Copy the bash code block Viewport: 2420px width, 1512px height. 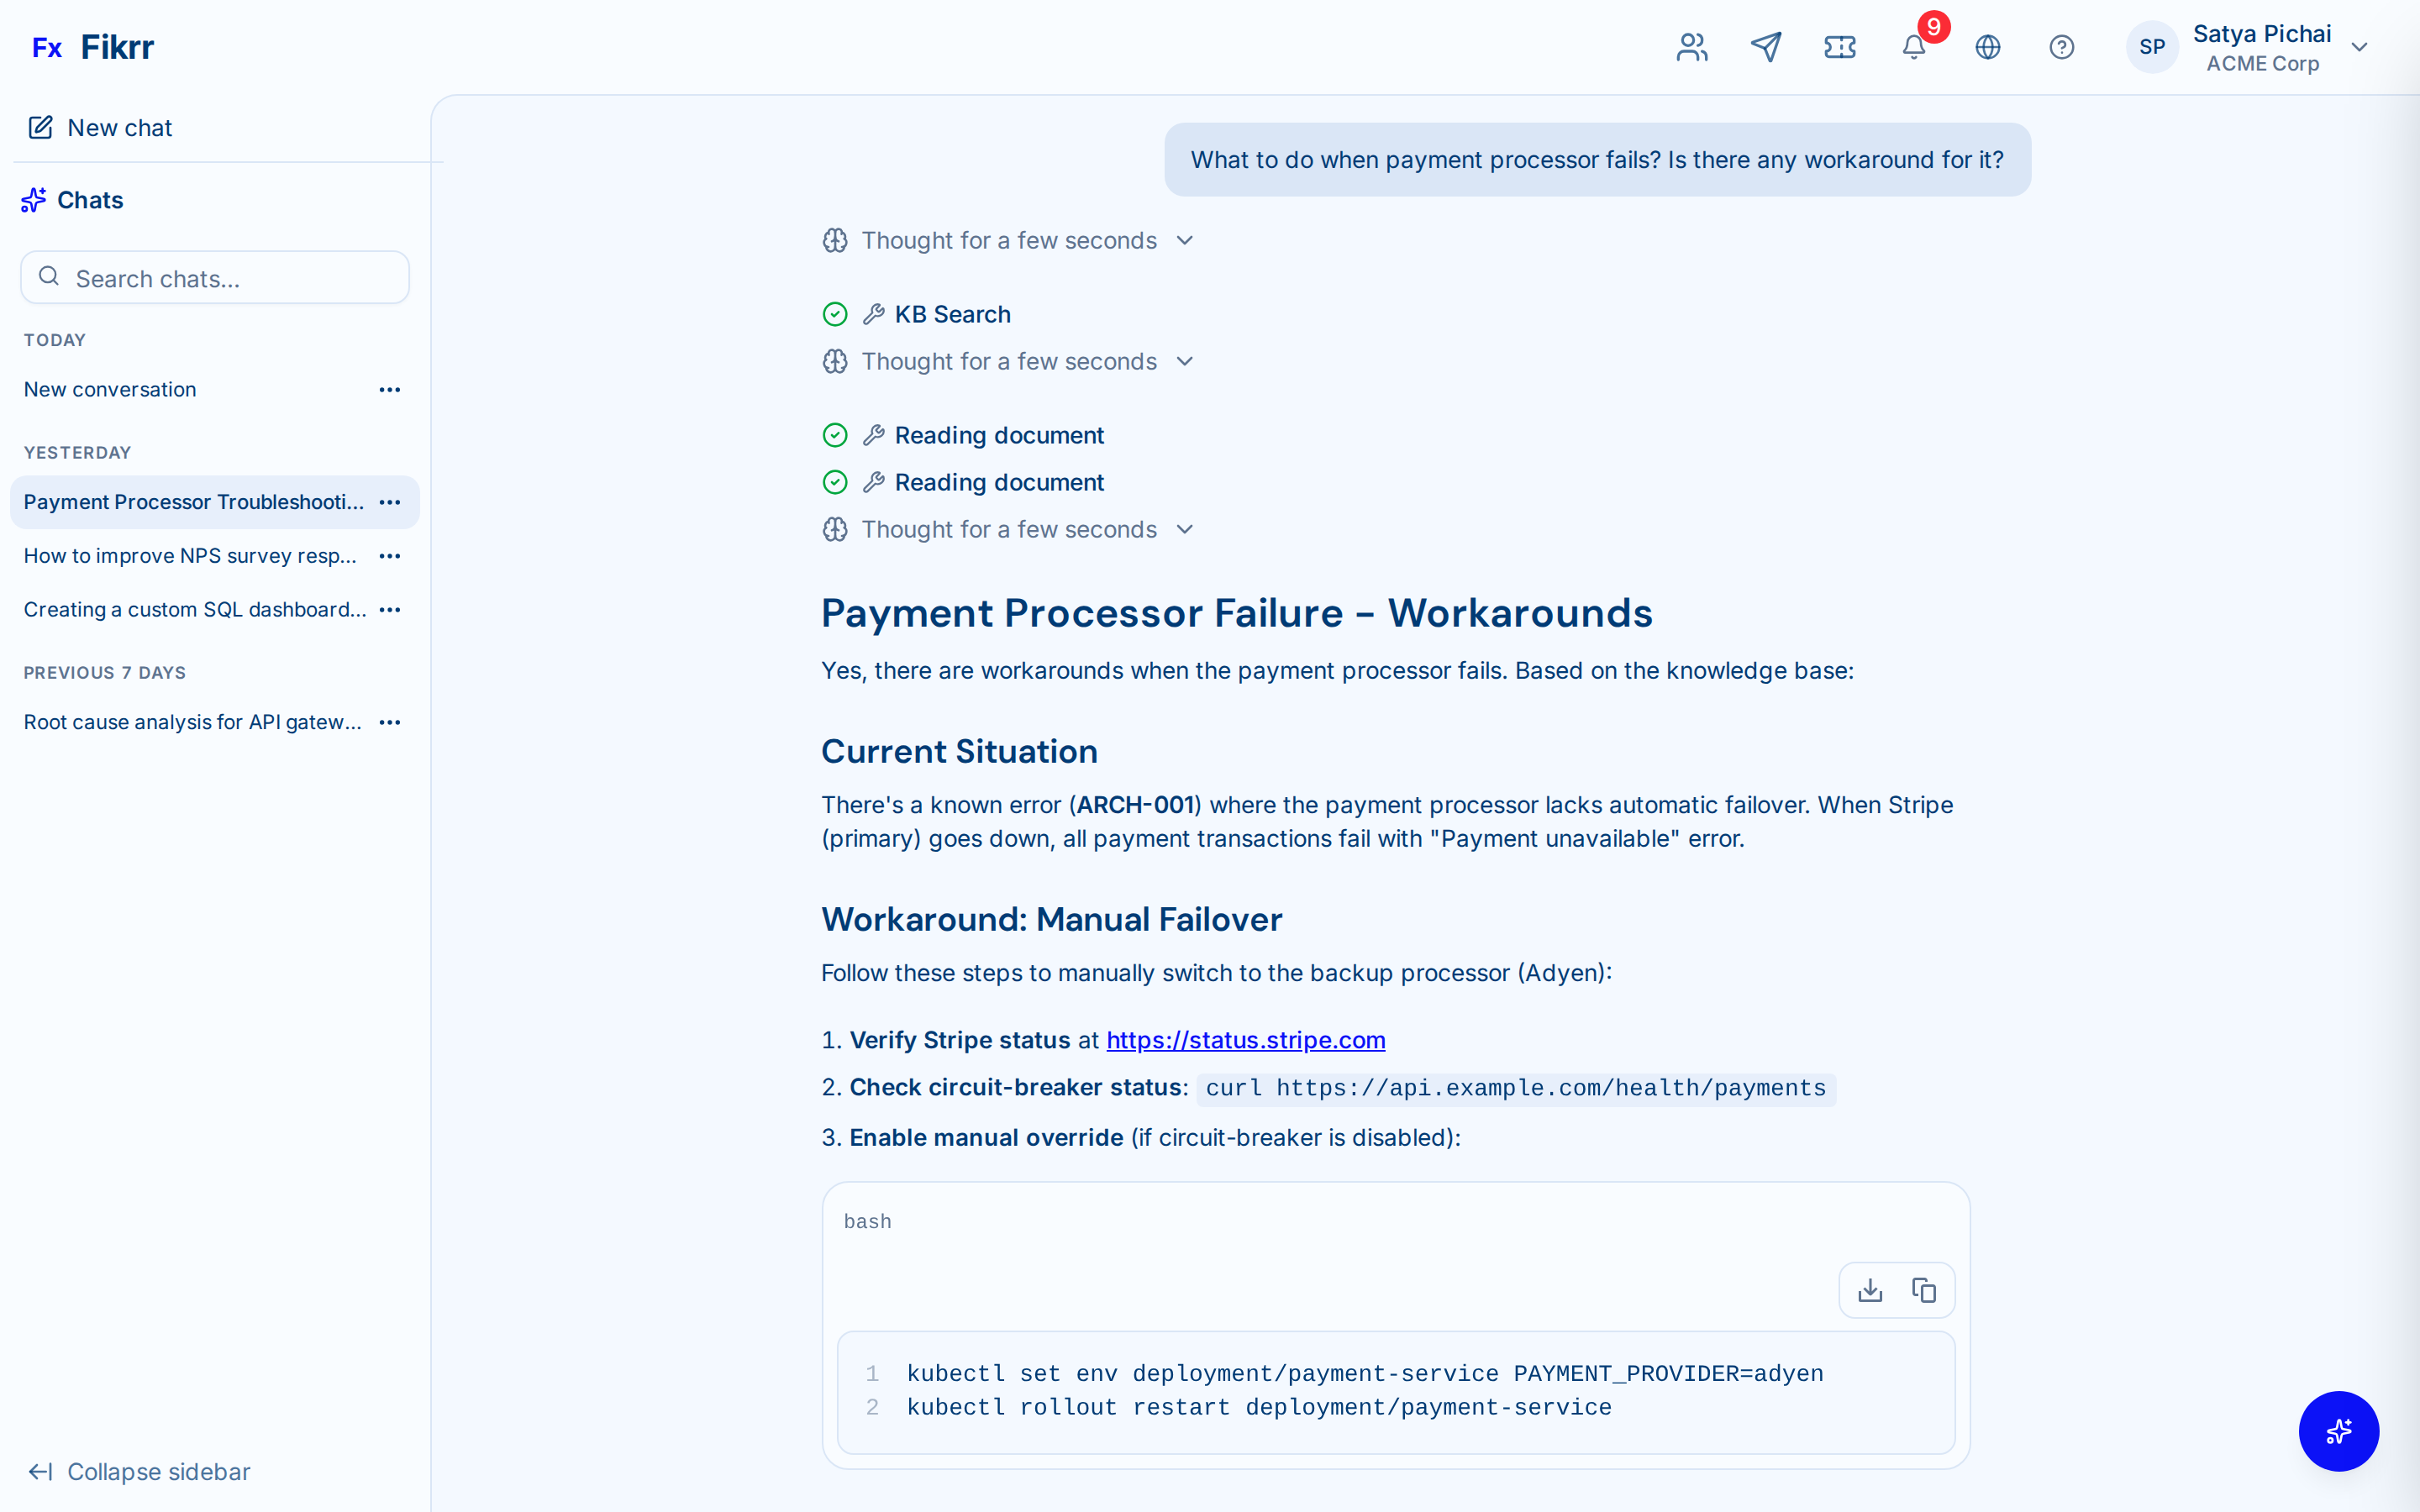click(1924, 1290)
